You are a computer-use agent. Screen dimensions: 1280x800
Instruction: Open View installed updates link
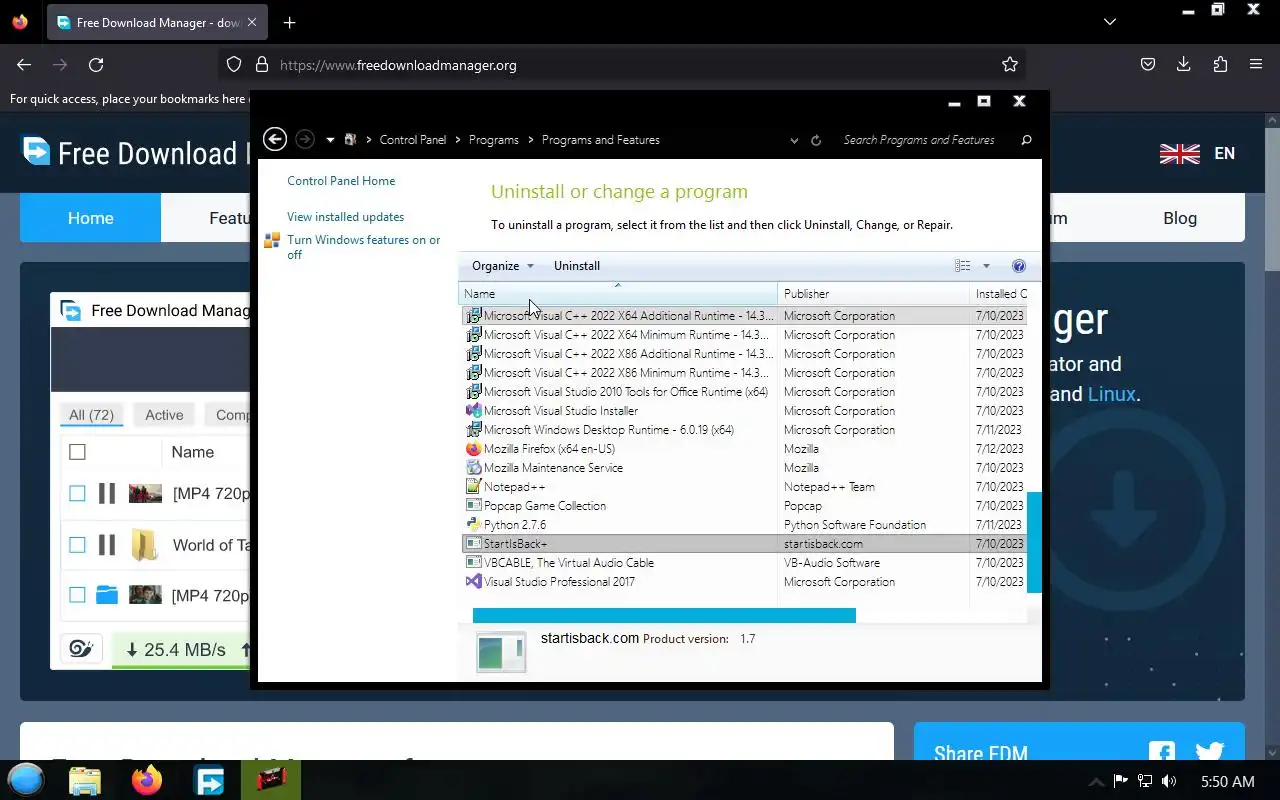345,217
